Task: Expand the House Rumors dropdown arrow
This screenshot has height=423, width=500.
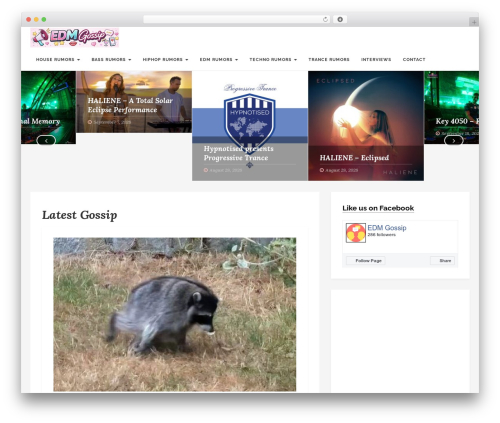Action: (x=79, y=60)
